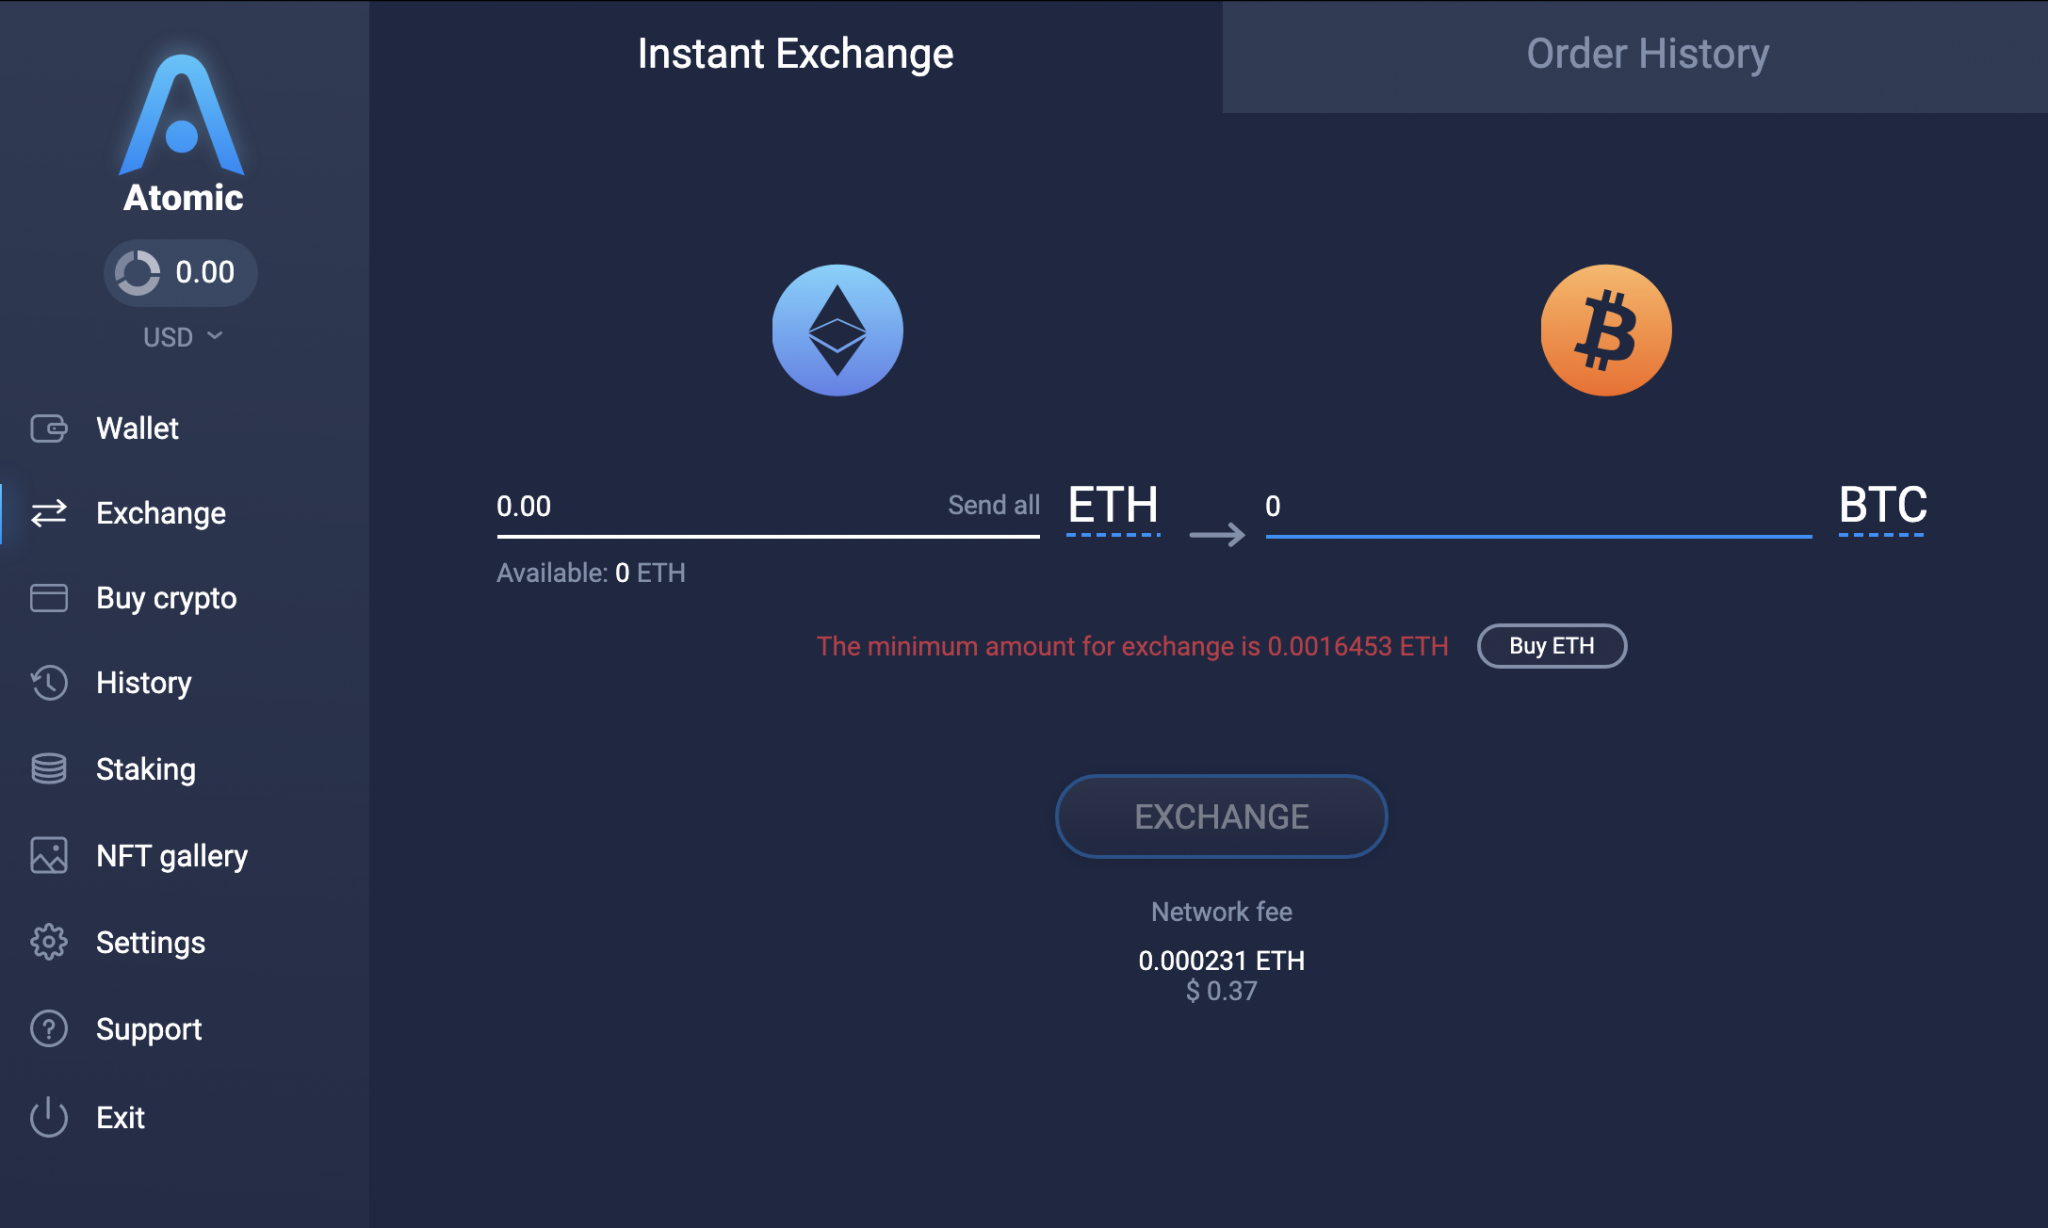Click the Buy crypto card icon
2048x1228 pixels.
[49, 598]
